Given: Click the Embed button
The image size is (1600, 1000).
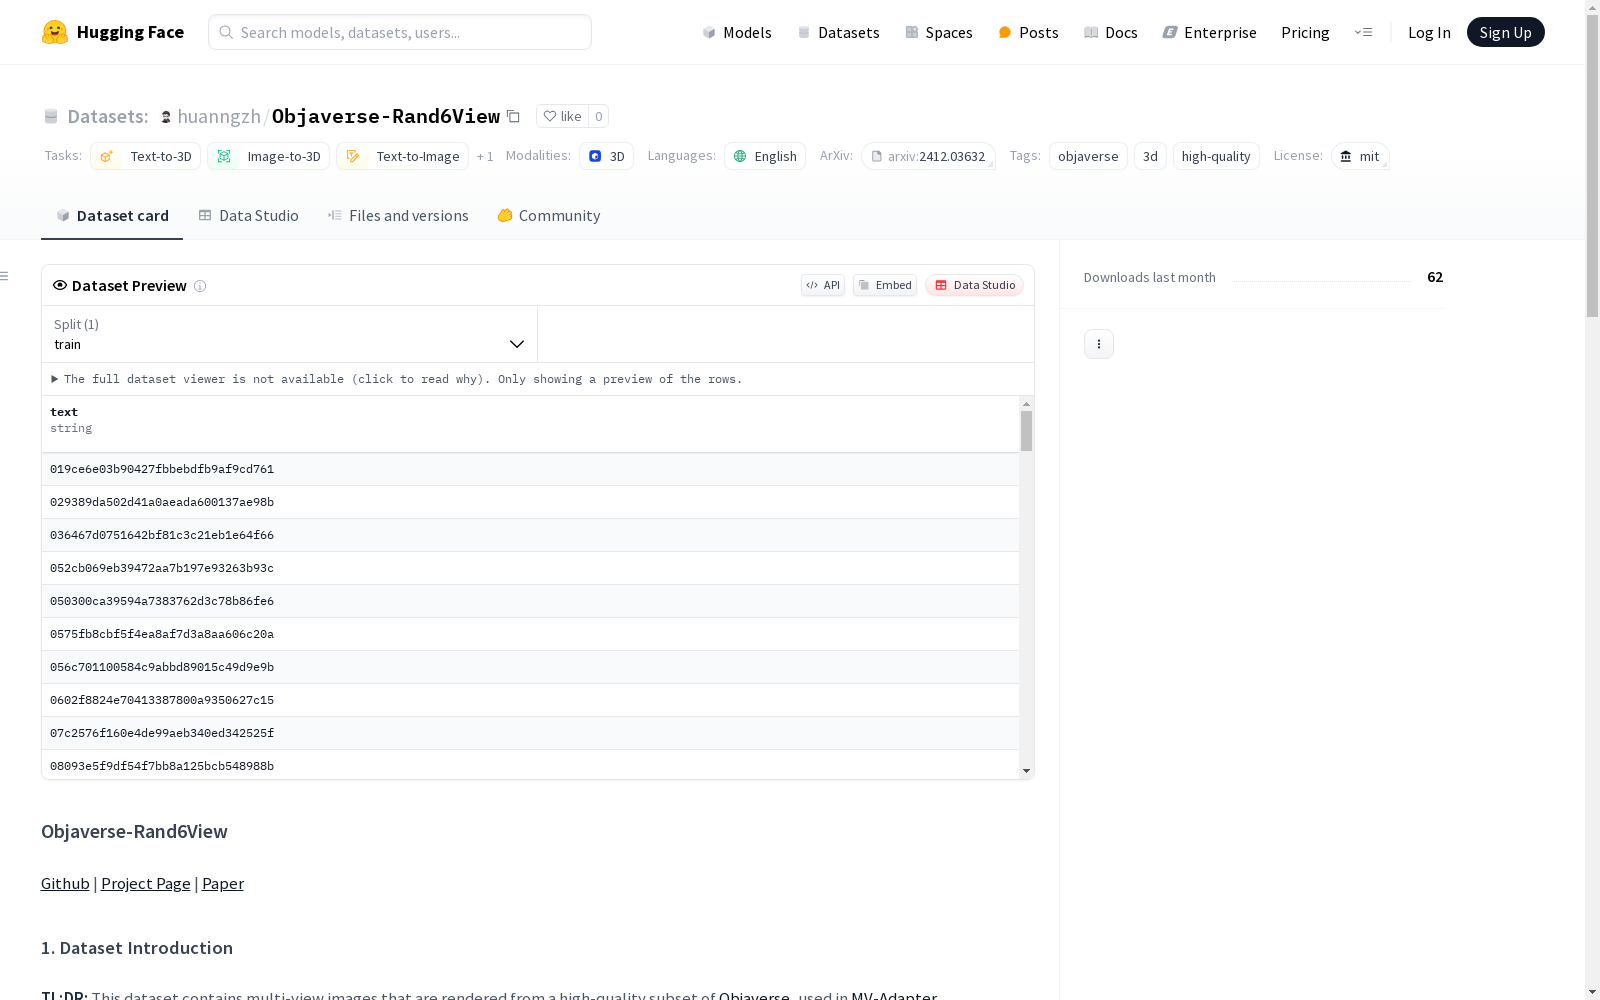Looking at the screenshot, I should tap(885, 285).
